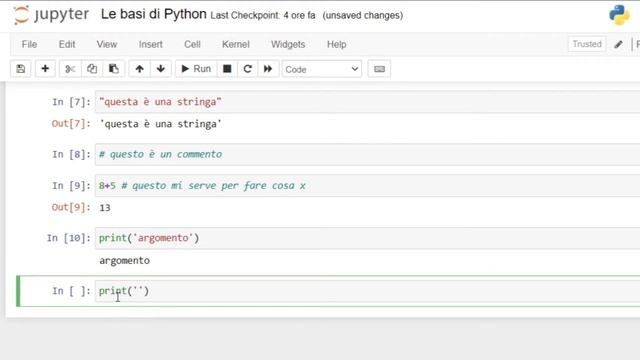Open the Help menu

(x=337, y=44)
